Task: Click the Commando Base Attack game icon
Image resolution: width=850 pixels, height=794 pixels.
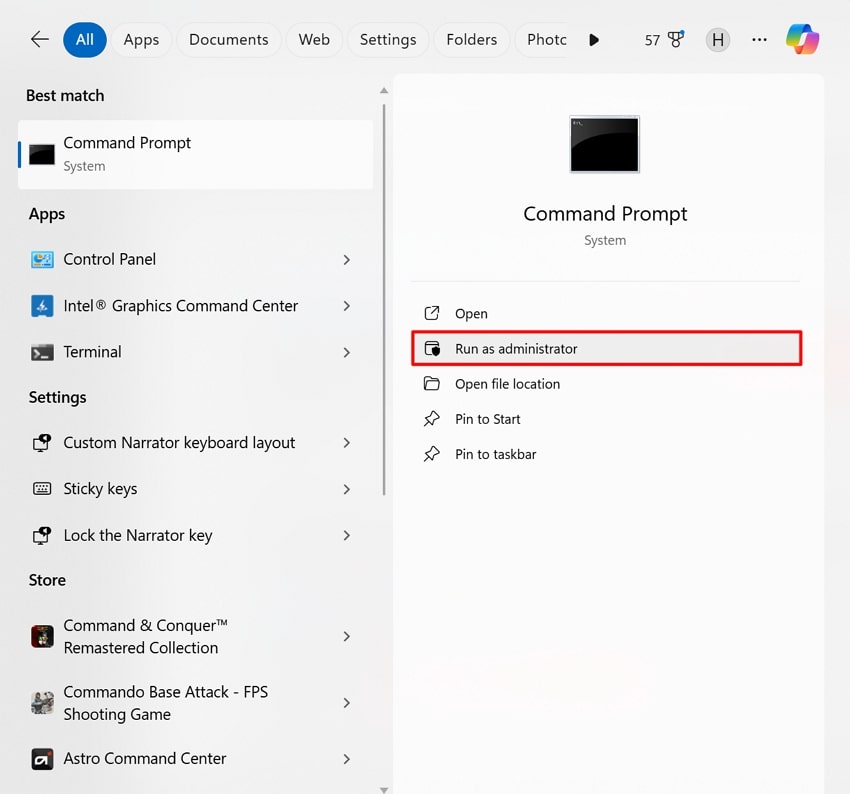Action: (42, 703)
